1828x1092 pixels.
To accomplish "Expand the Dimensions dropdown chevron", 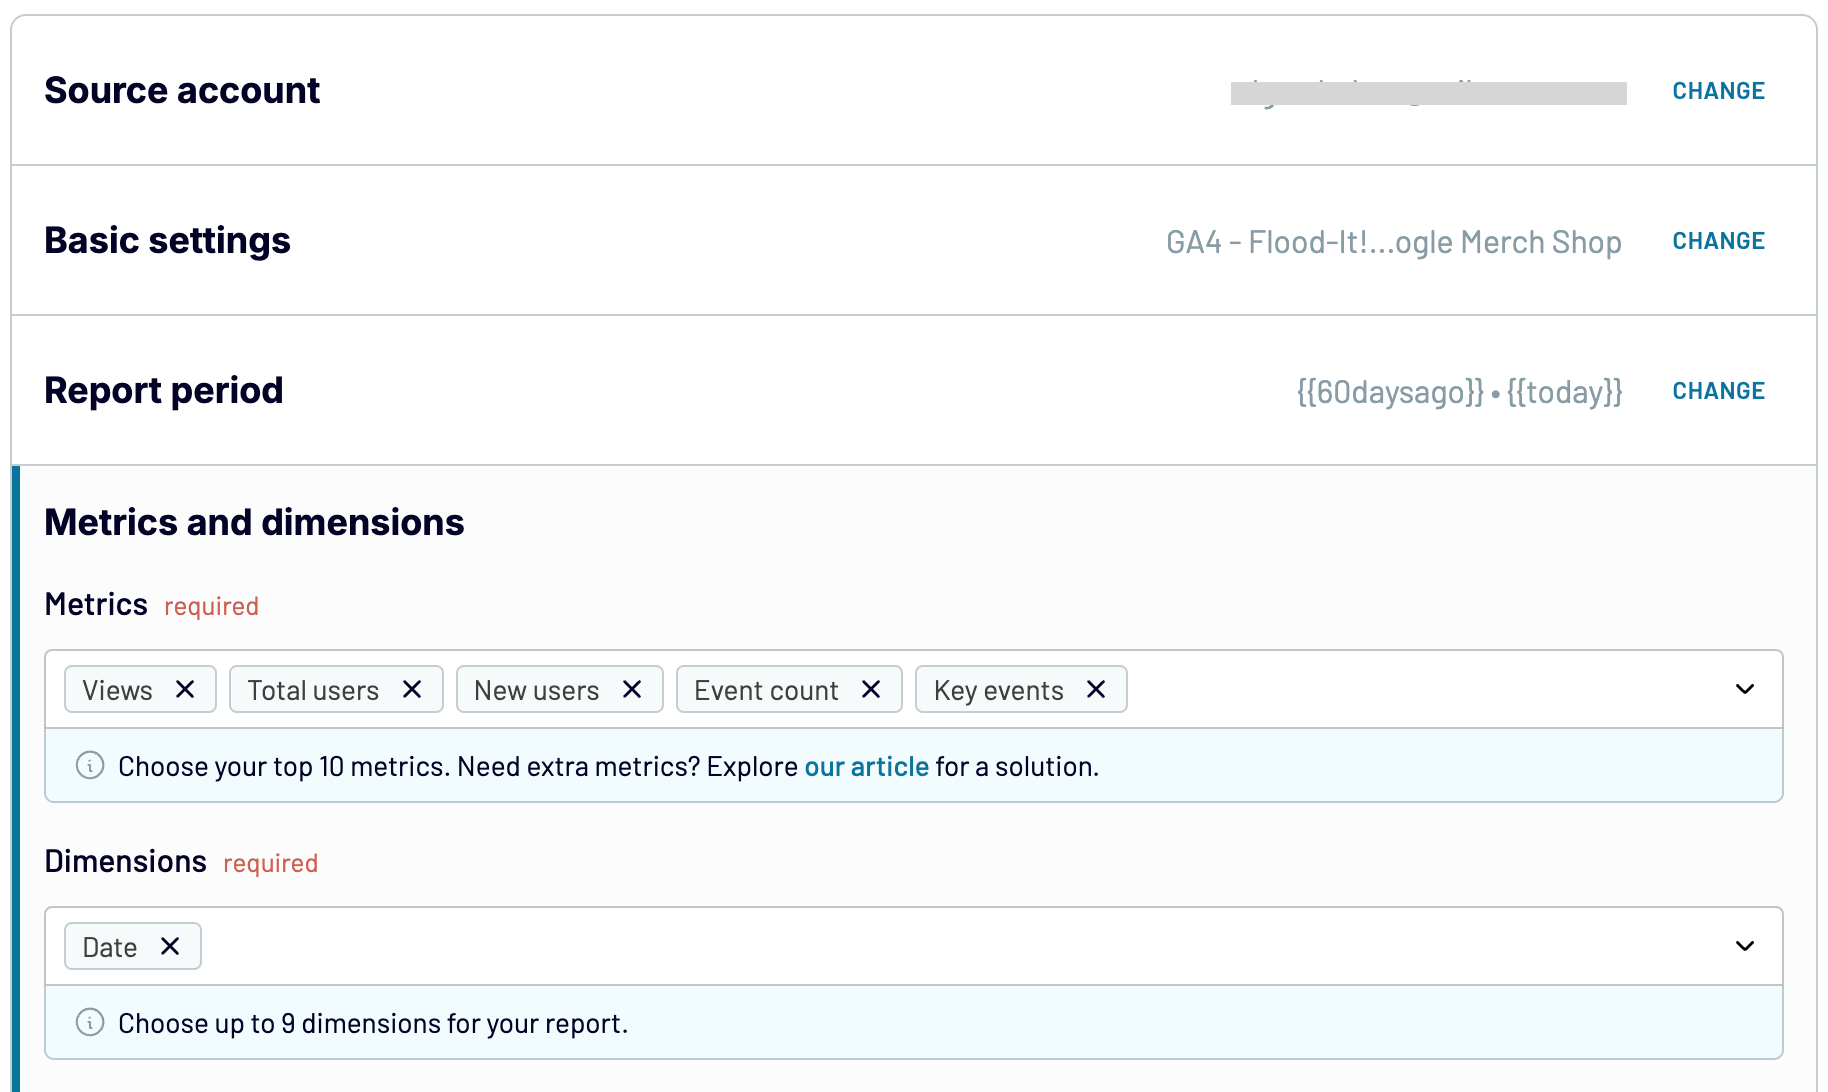I will [x=1745, y=946].
